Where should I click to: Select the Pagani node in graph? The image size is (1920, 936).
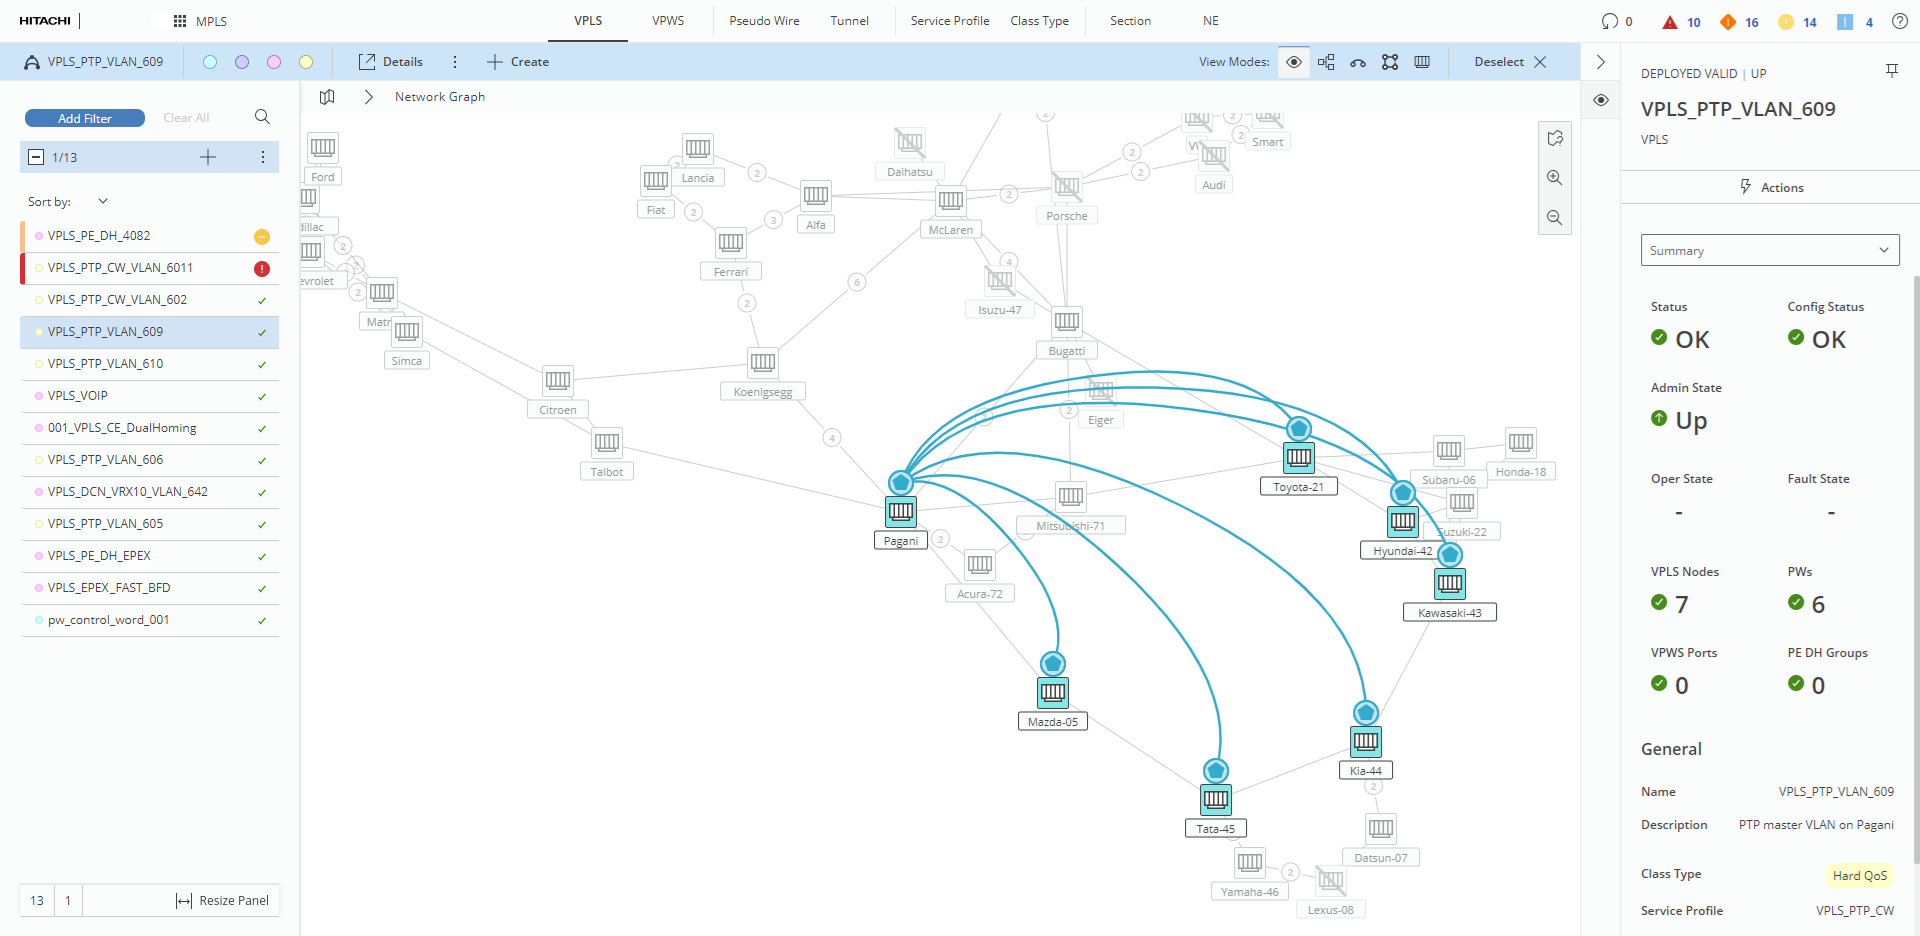pyautogui.click(x=901, y=512)
